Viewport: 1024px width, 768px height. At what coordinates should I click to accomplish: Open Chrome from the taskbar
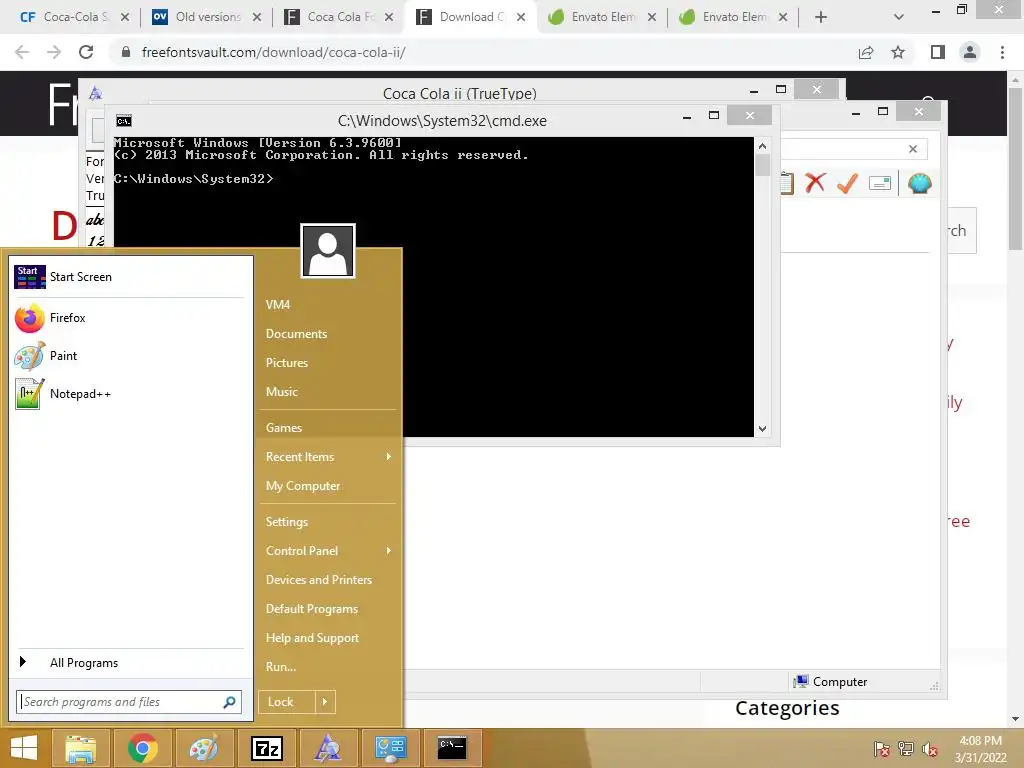coord(142,748)
